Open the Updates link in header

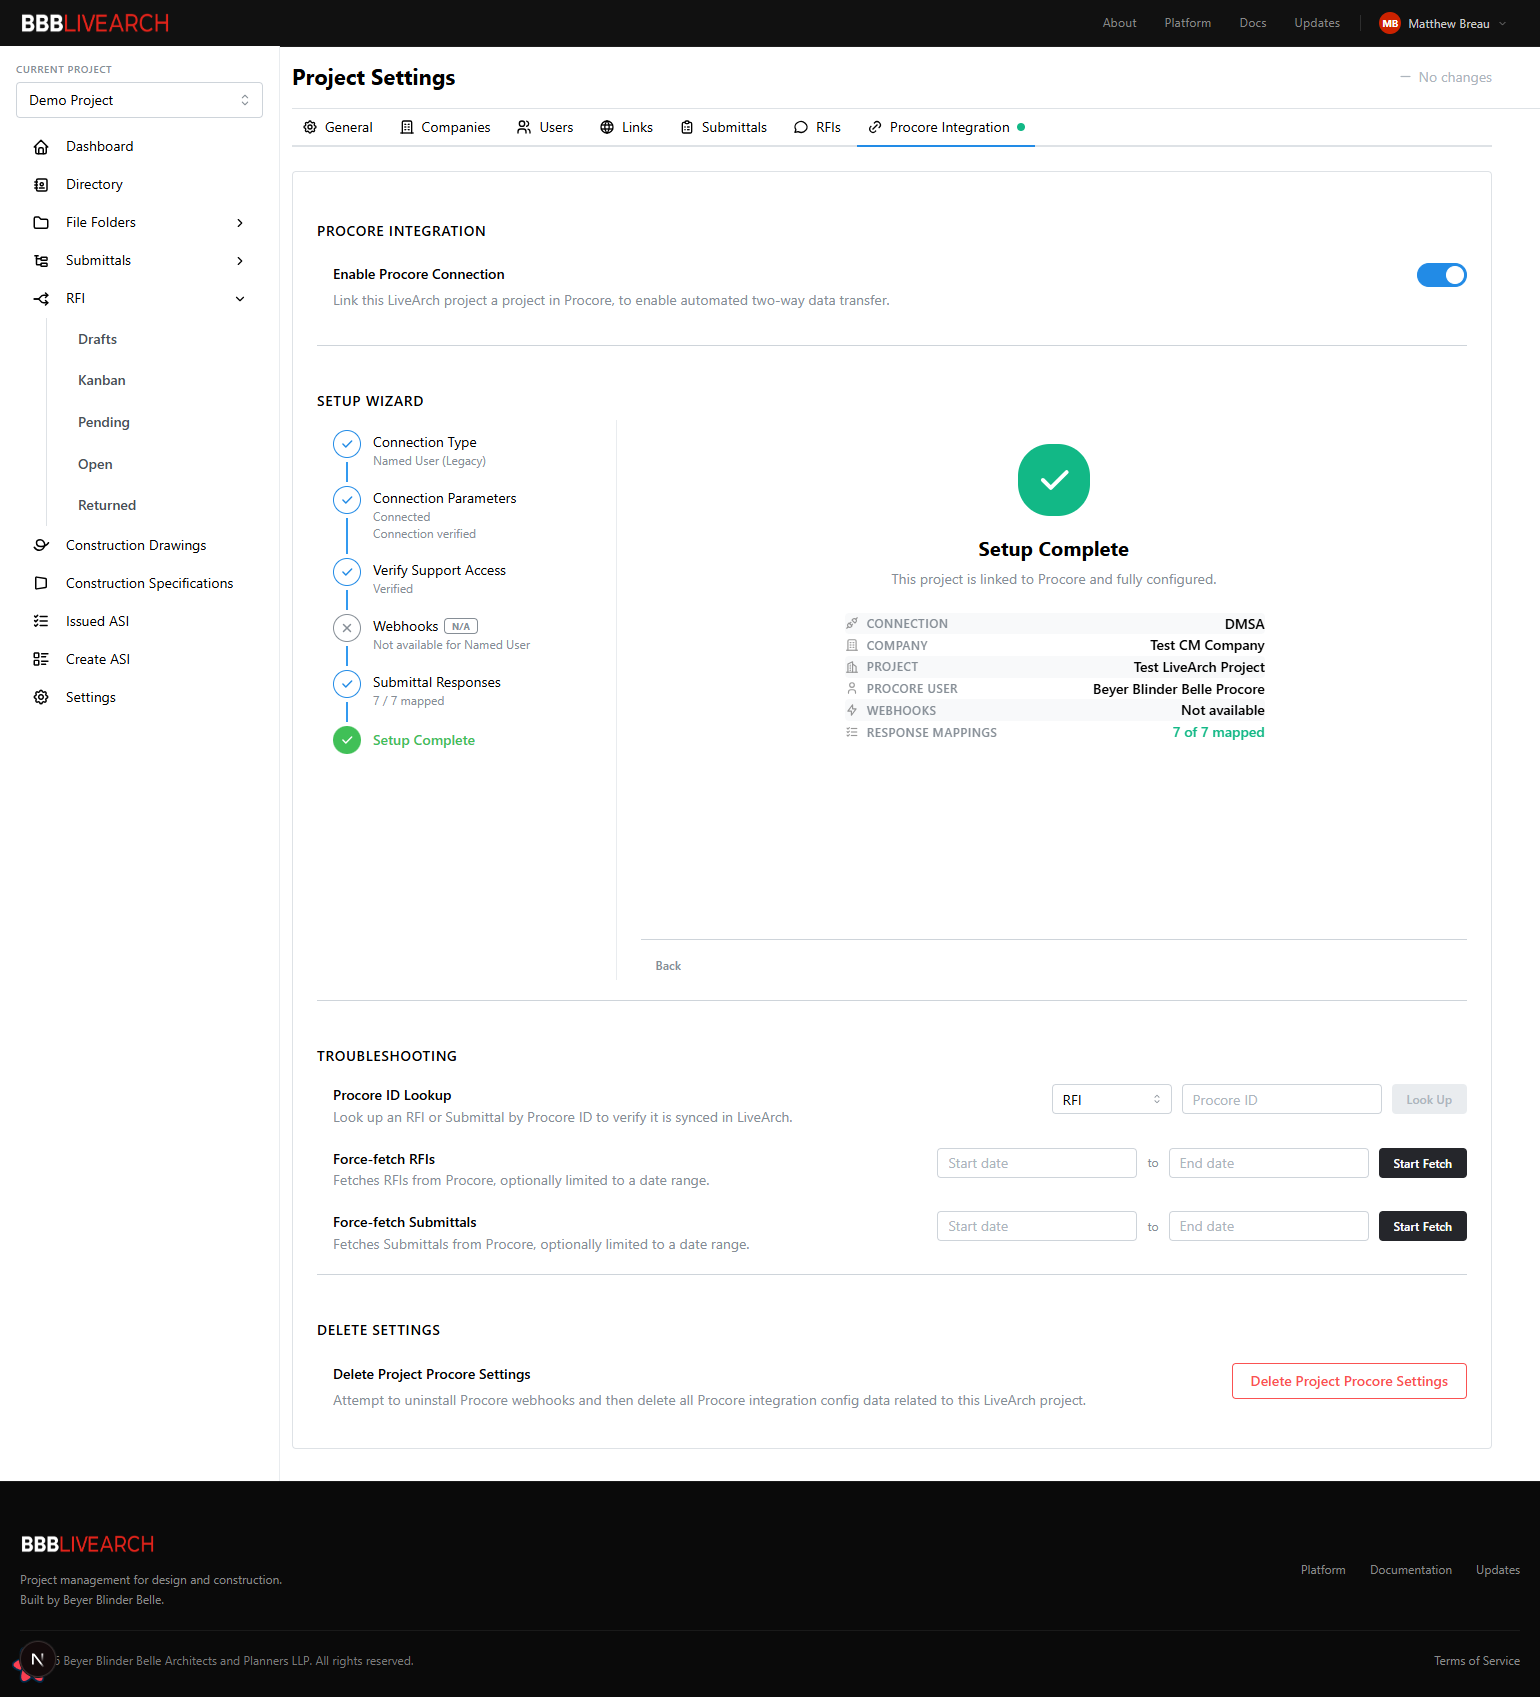(x=1317, y=23)
